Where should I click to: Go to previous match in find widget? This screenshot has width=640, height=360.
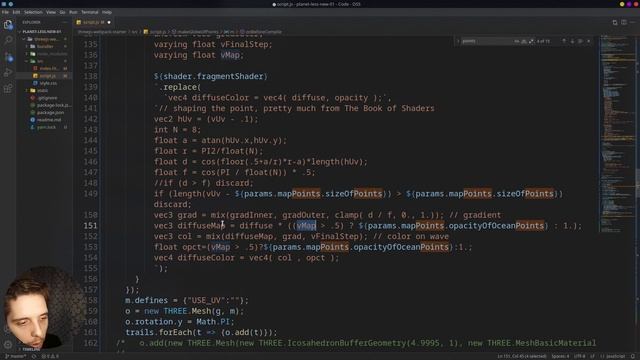564,41
